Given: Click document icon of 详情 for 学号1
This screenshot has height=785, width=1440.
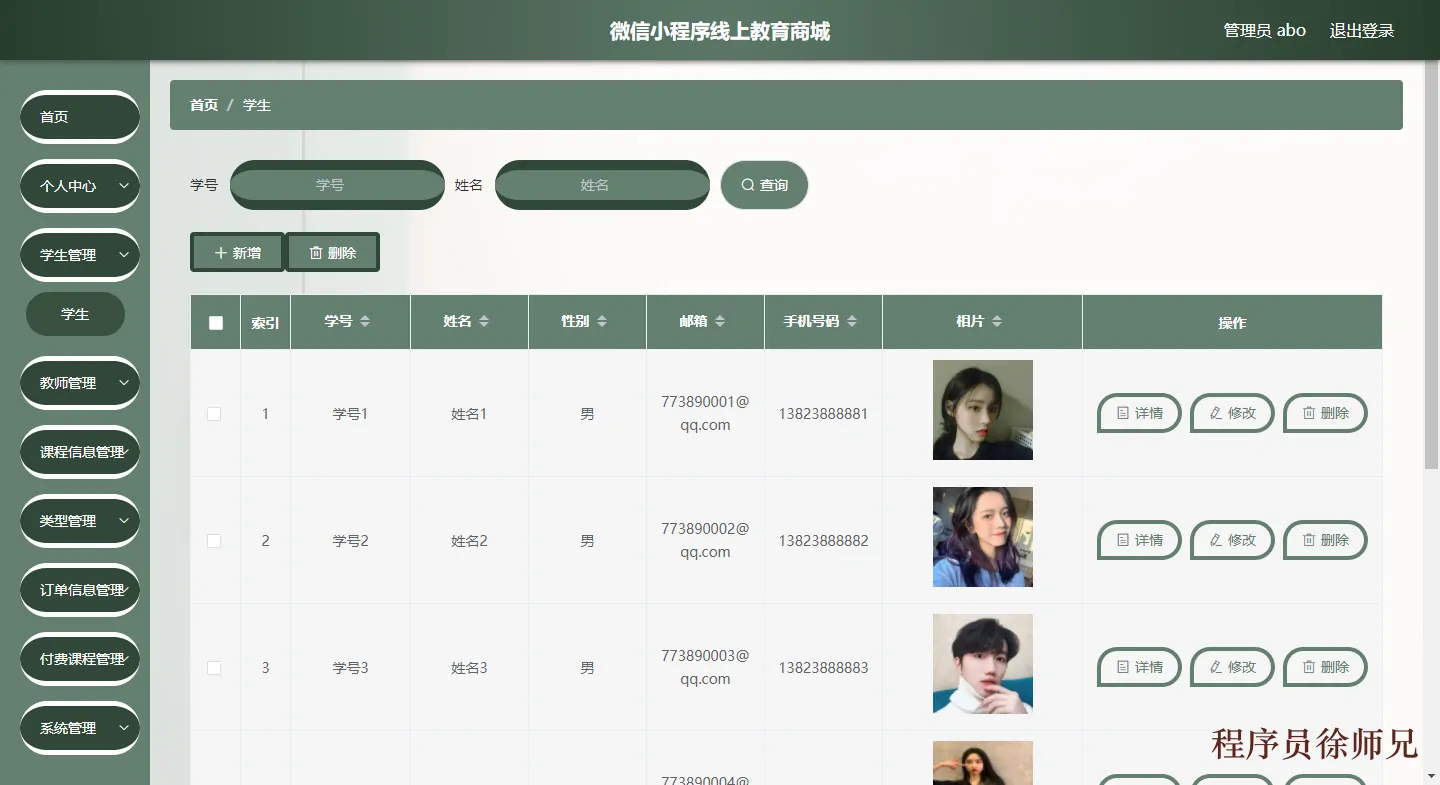Looking at the screenshot, I should coord(1123,413).
